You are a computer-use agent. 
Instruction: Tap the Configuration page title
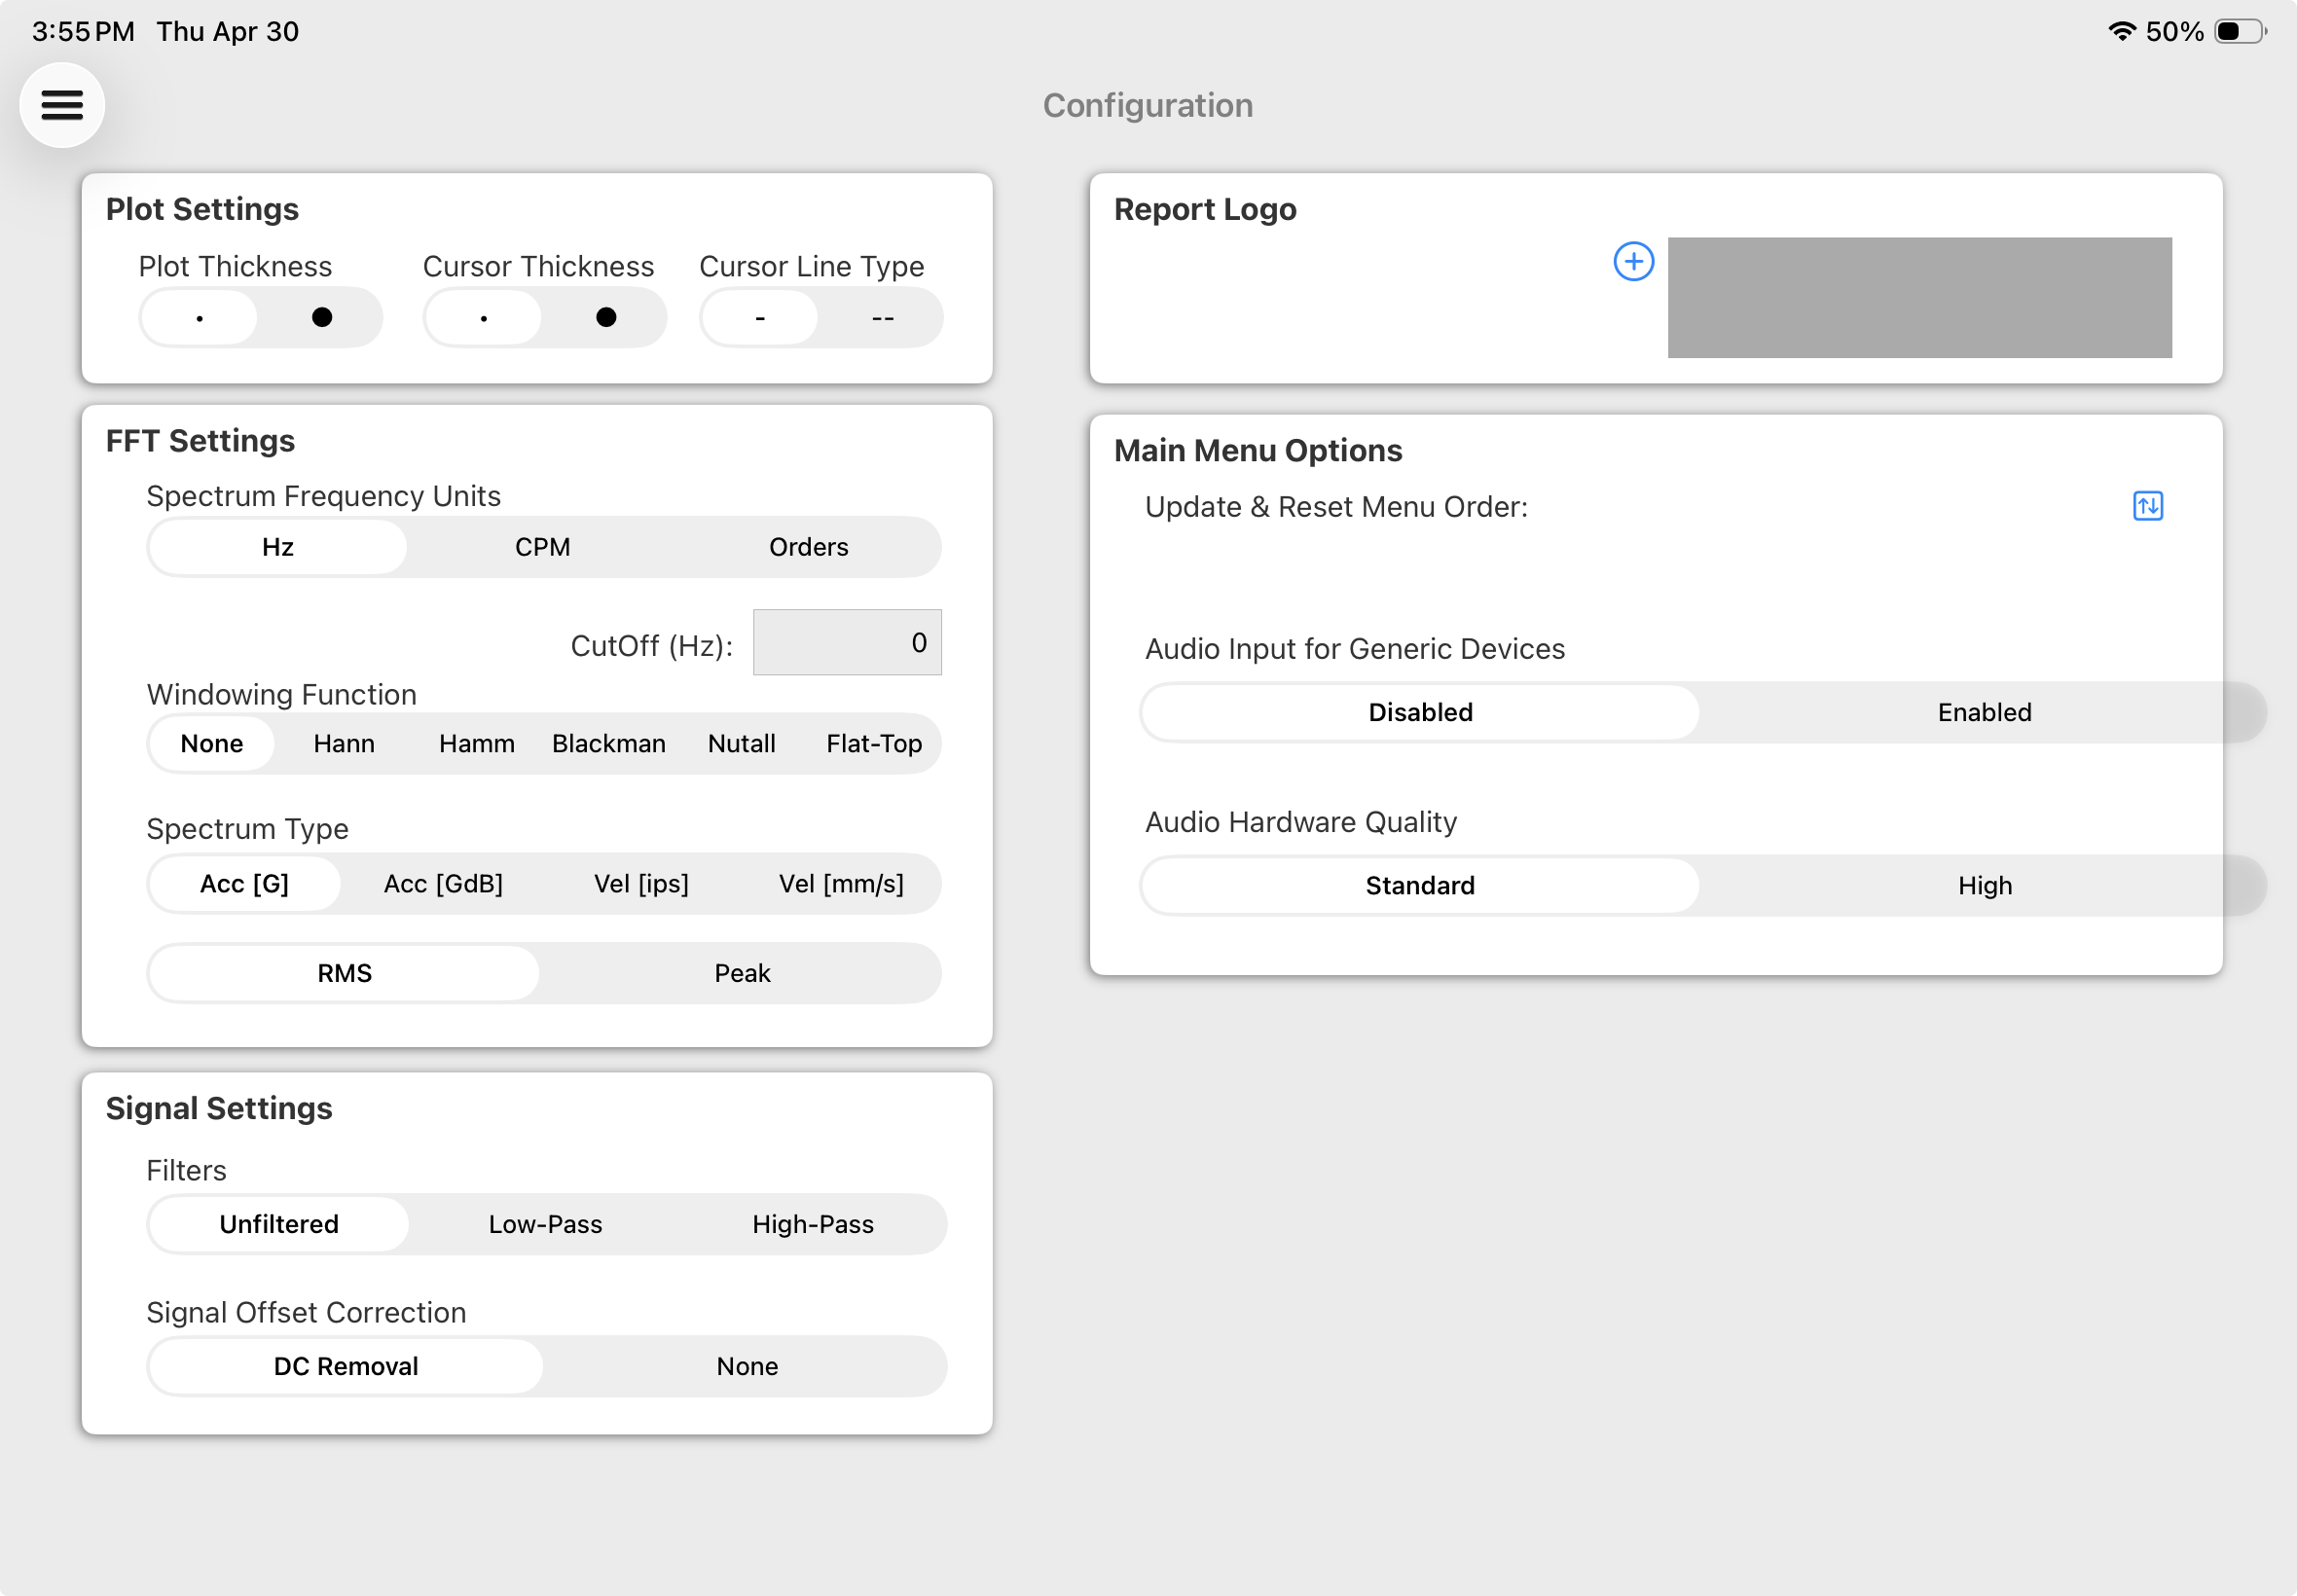point(1148,105)
